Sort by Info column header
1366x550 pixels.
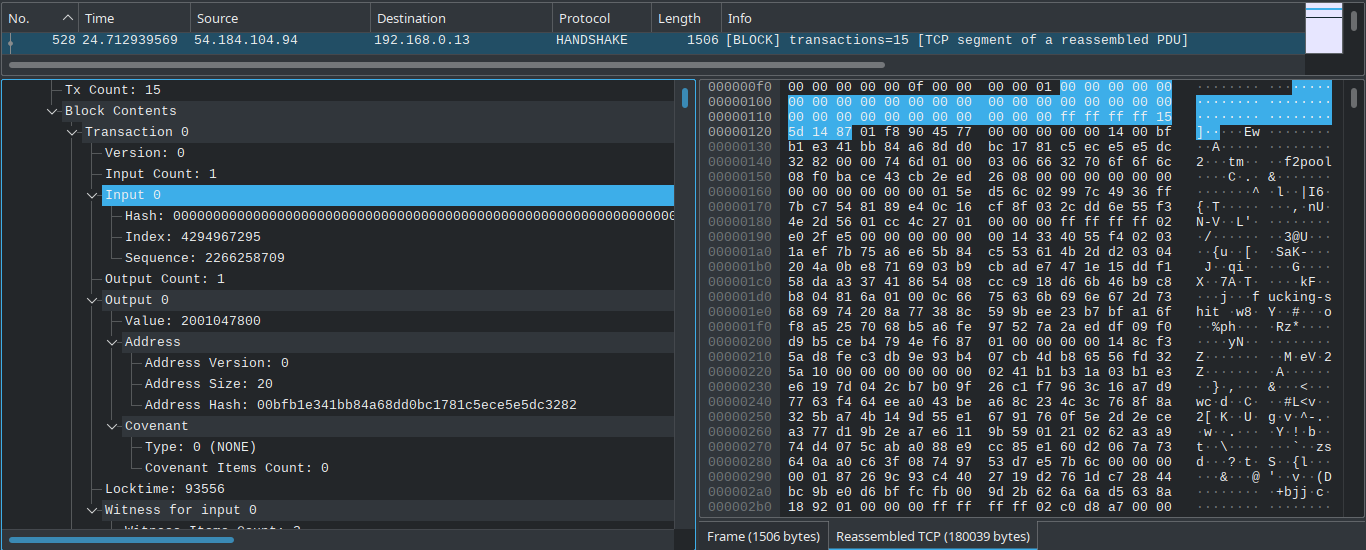coord(1012,18)
